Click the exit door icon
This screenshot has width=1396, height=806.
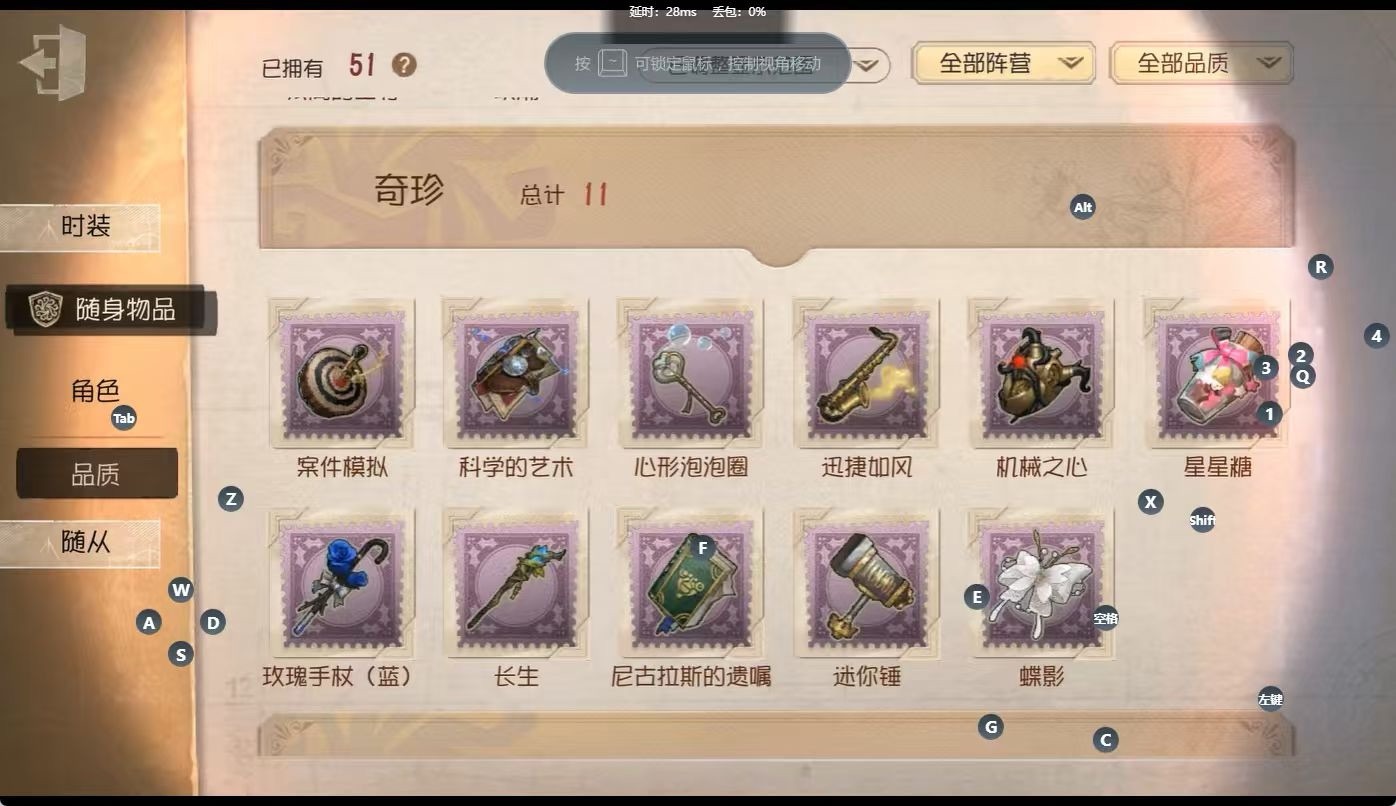tap(52, 63)
